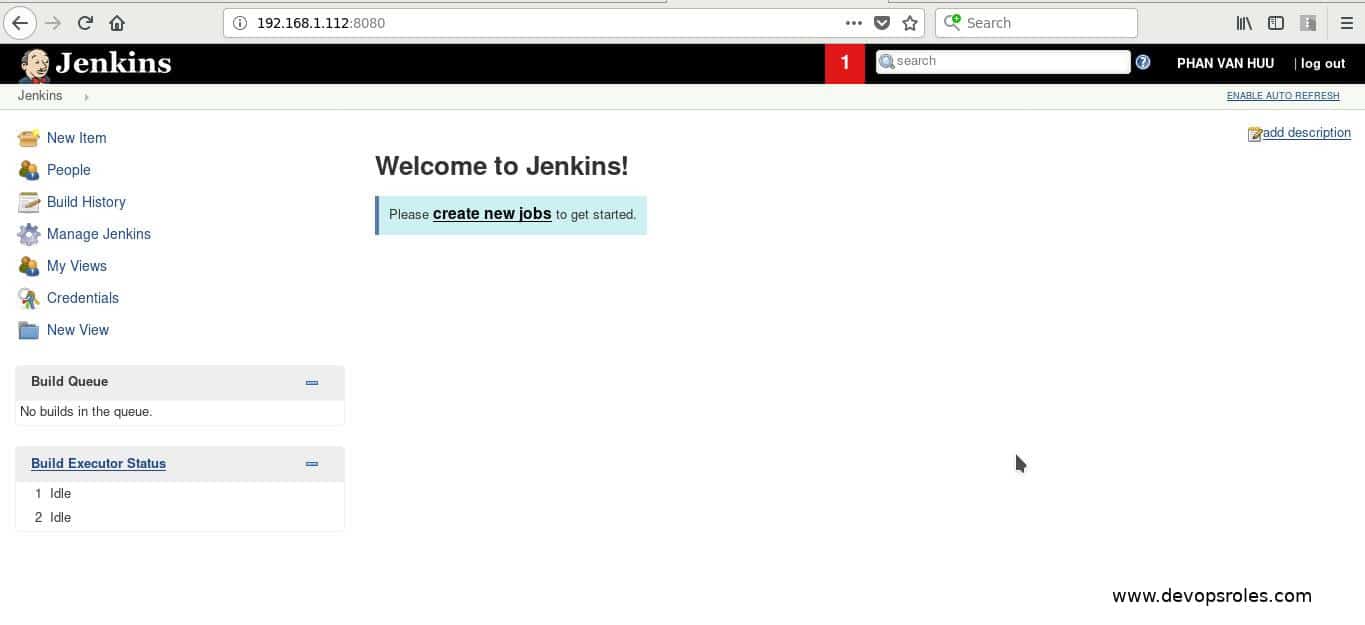The height and width of the screenshot is (625, 1365).
Task: Click the Credentials keys icon
Action: [29, 298]
